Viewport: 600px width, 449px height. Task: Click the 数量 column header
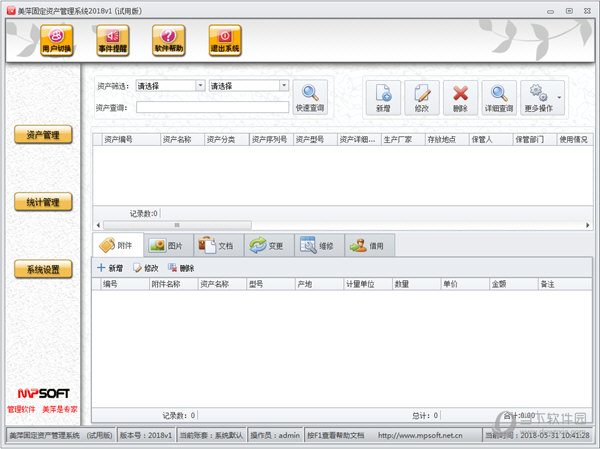pos(417,284)
